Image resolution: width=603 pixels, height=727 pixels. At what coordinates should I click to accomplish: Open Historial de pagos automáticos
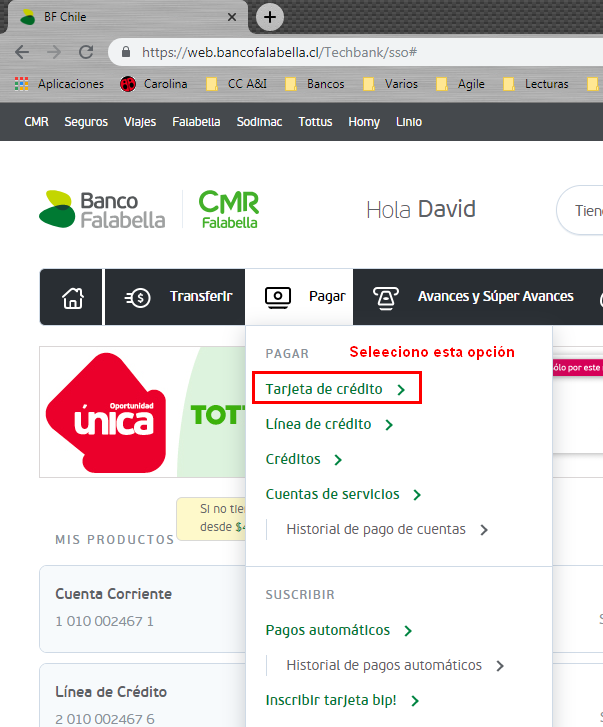(384, 665)
